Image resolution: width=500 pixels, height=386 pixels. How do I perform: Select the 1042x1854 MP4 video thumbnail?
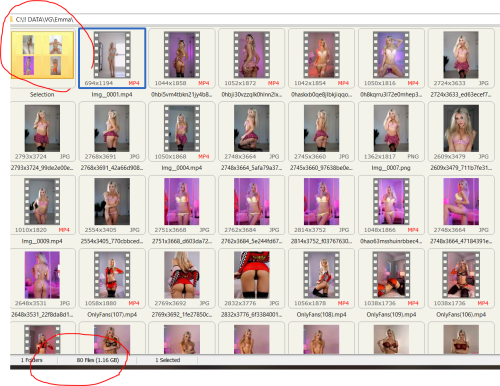point(321,55)
